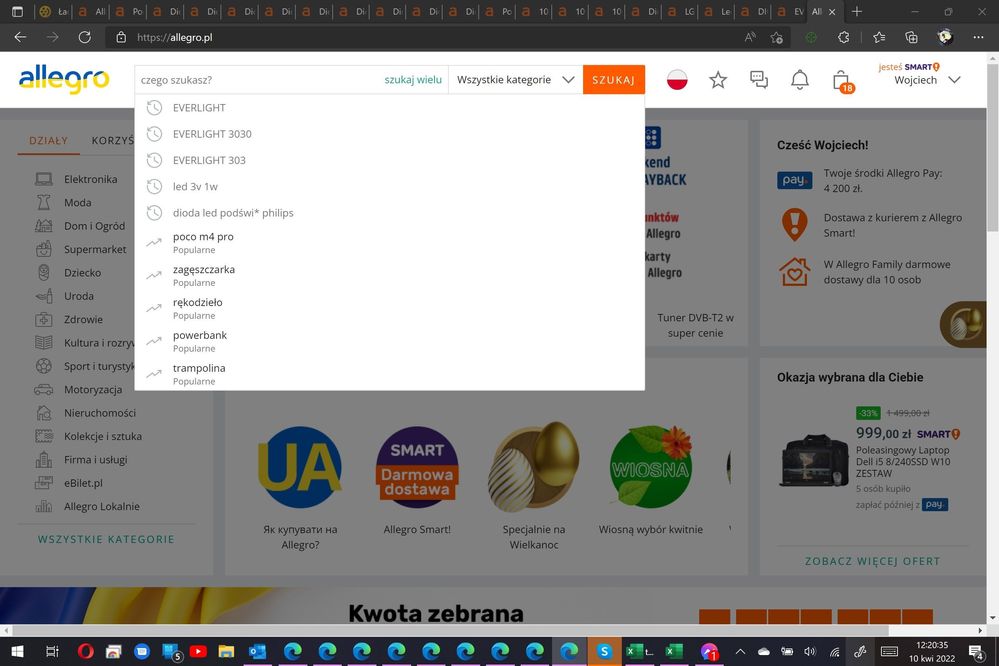Image resolution: width=999 pixels, height=666 pixels.
Task: Open favorites star icon in Allegro header
Action: 718,80
